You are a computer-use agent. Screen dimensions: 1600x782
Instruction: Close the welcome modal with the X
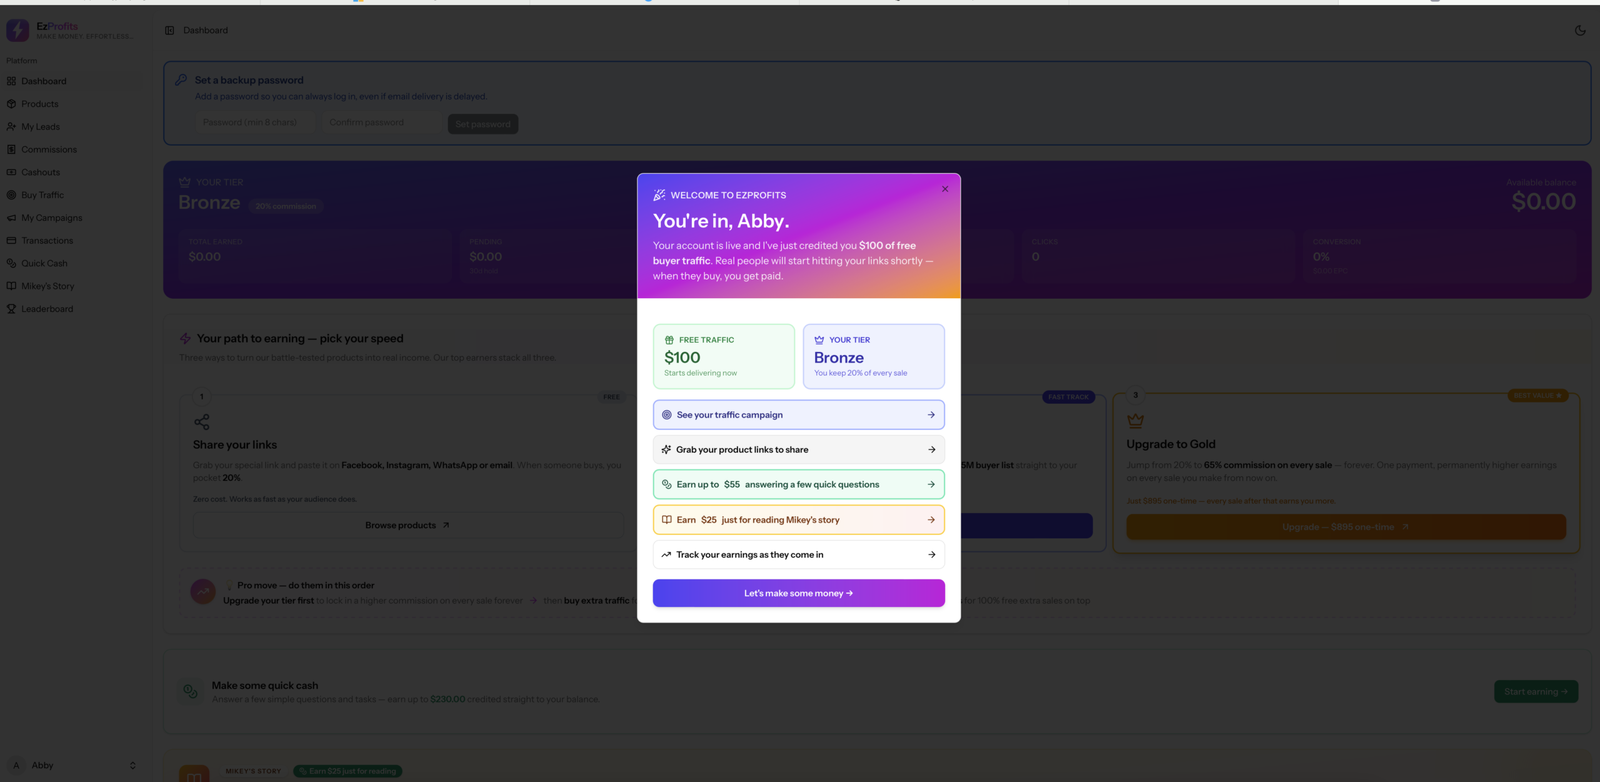[945, 189]
